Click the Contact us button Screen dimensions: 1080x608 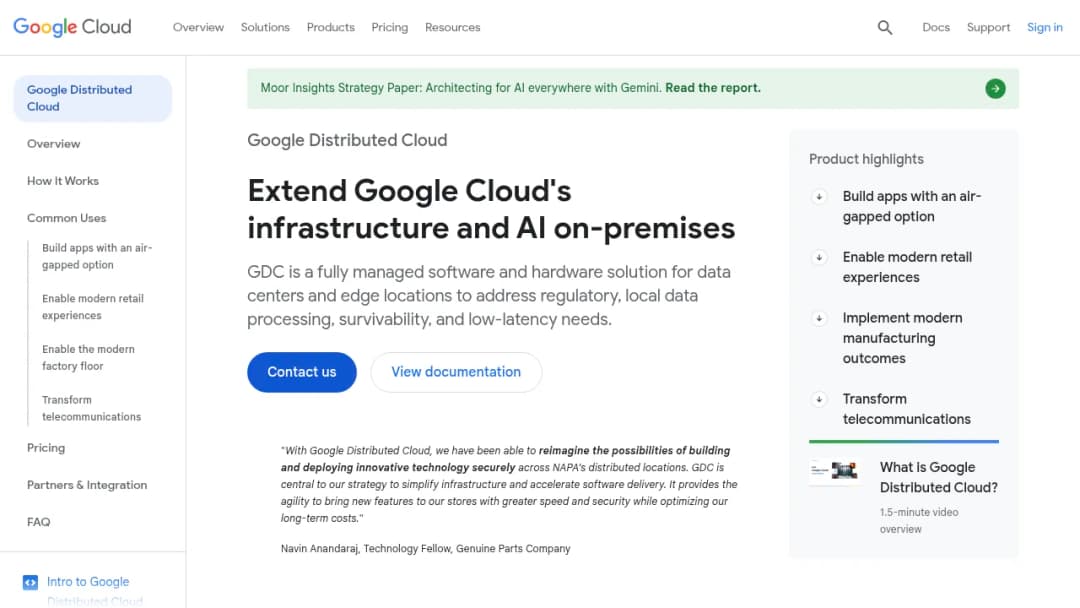[x=302, y=372]
